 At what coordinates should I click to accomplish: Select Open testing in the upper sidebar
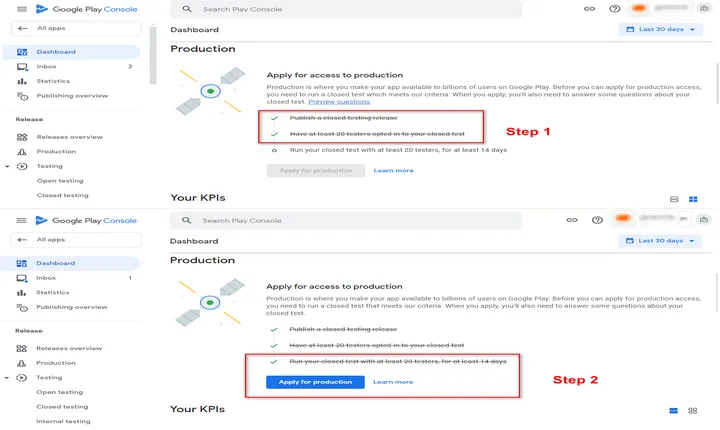[60, 181]
